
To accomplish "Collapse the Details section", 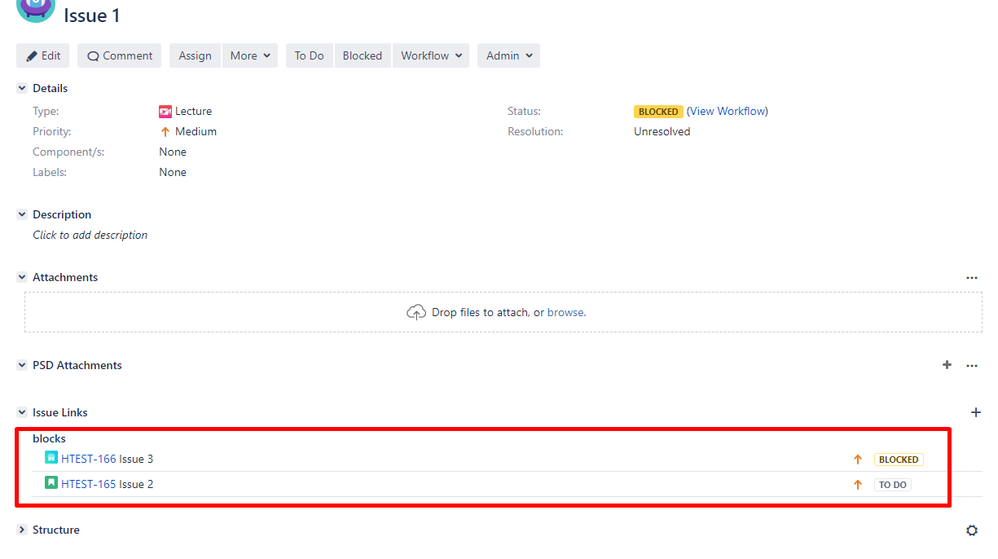I will (x=22, y=88).
